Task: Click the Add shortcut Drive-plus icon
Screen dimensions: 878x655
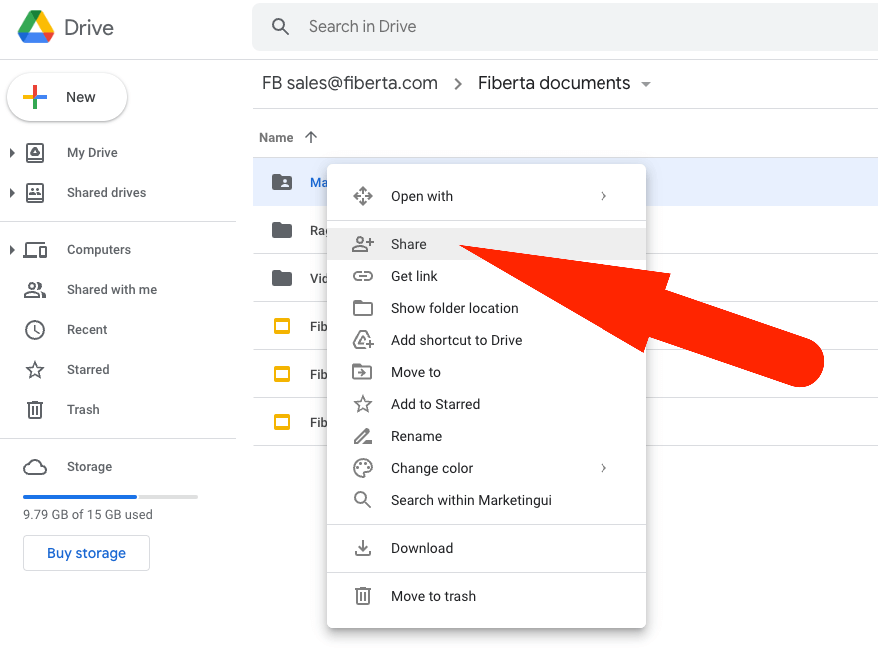Action: [x=363, y=340]
